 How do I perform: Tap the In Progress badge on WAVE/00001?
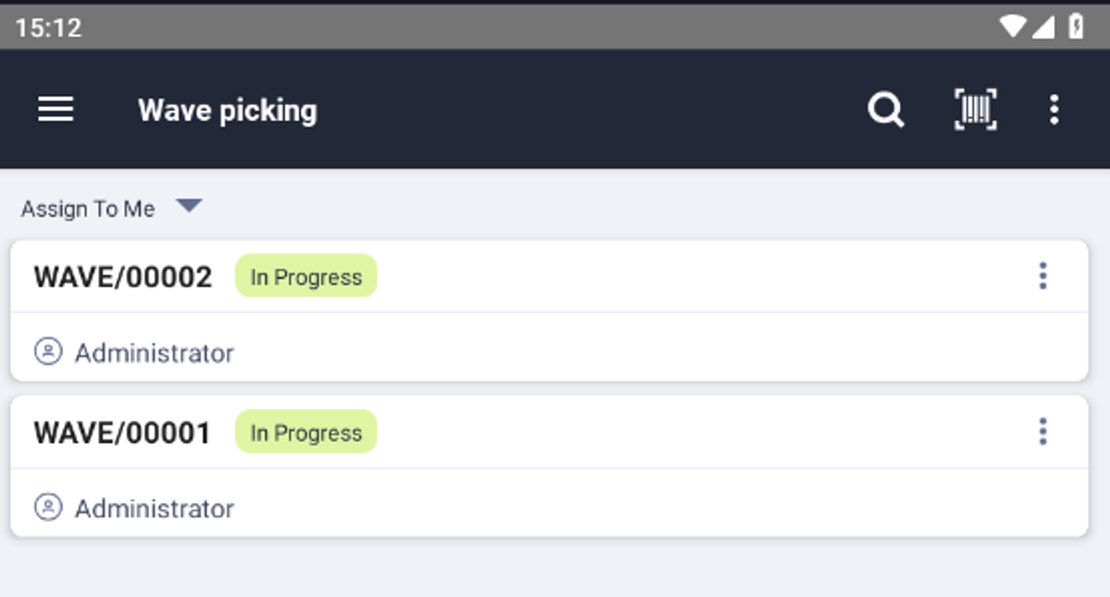[306, 432]
